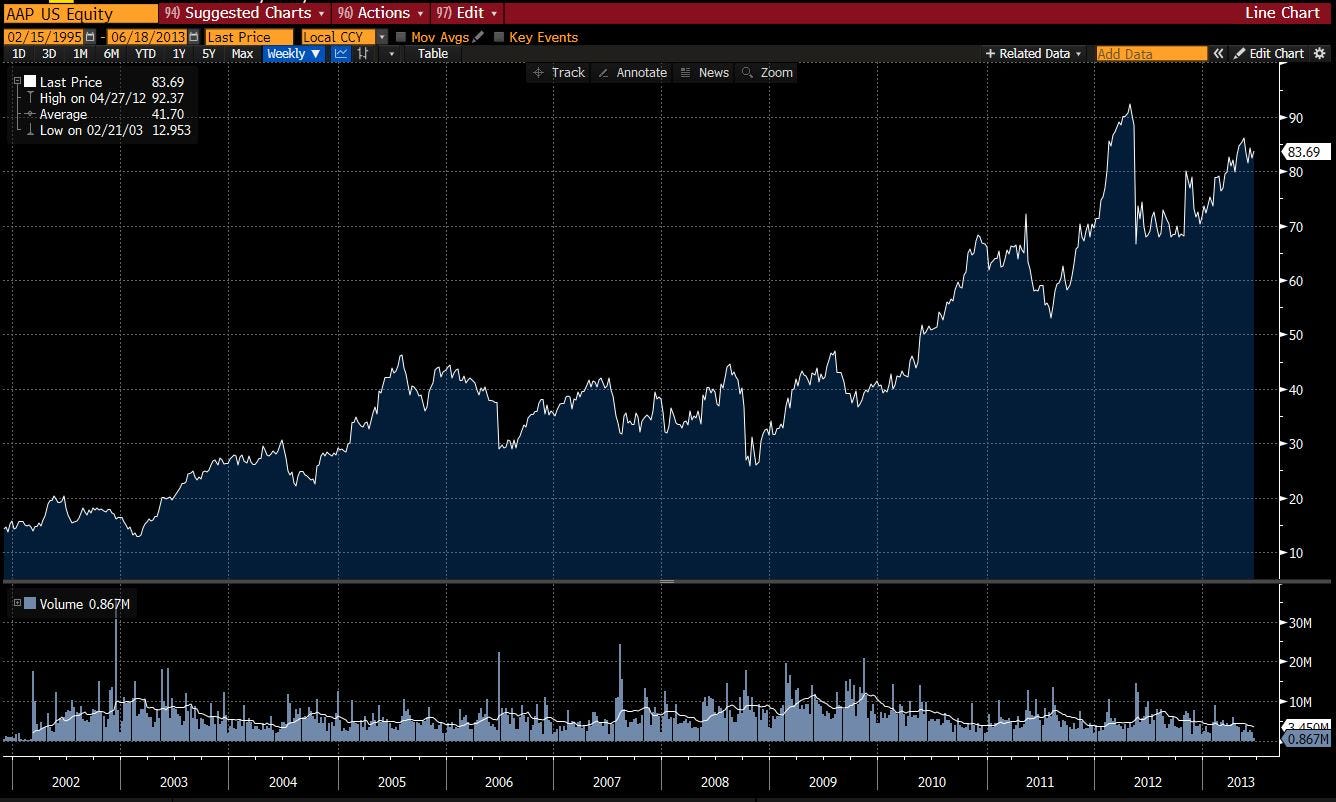Collapse the panel with the double-chevron icon
This screenshot has width=1336, height=802.
coord(1219,54)
